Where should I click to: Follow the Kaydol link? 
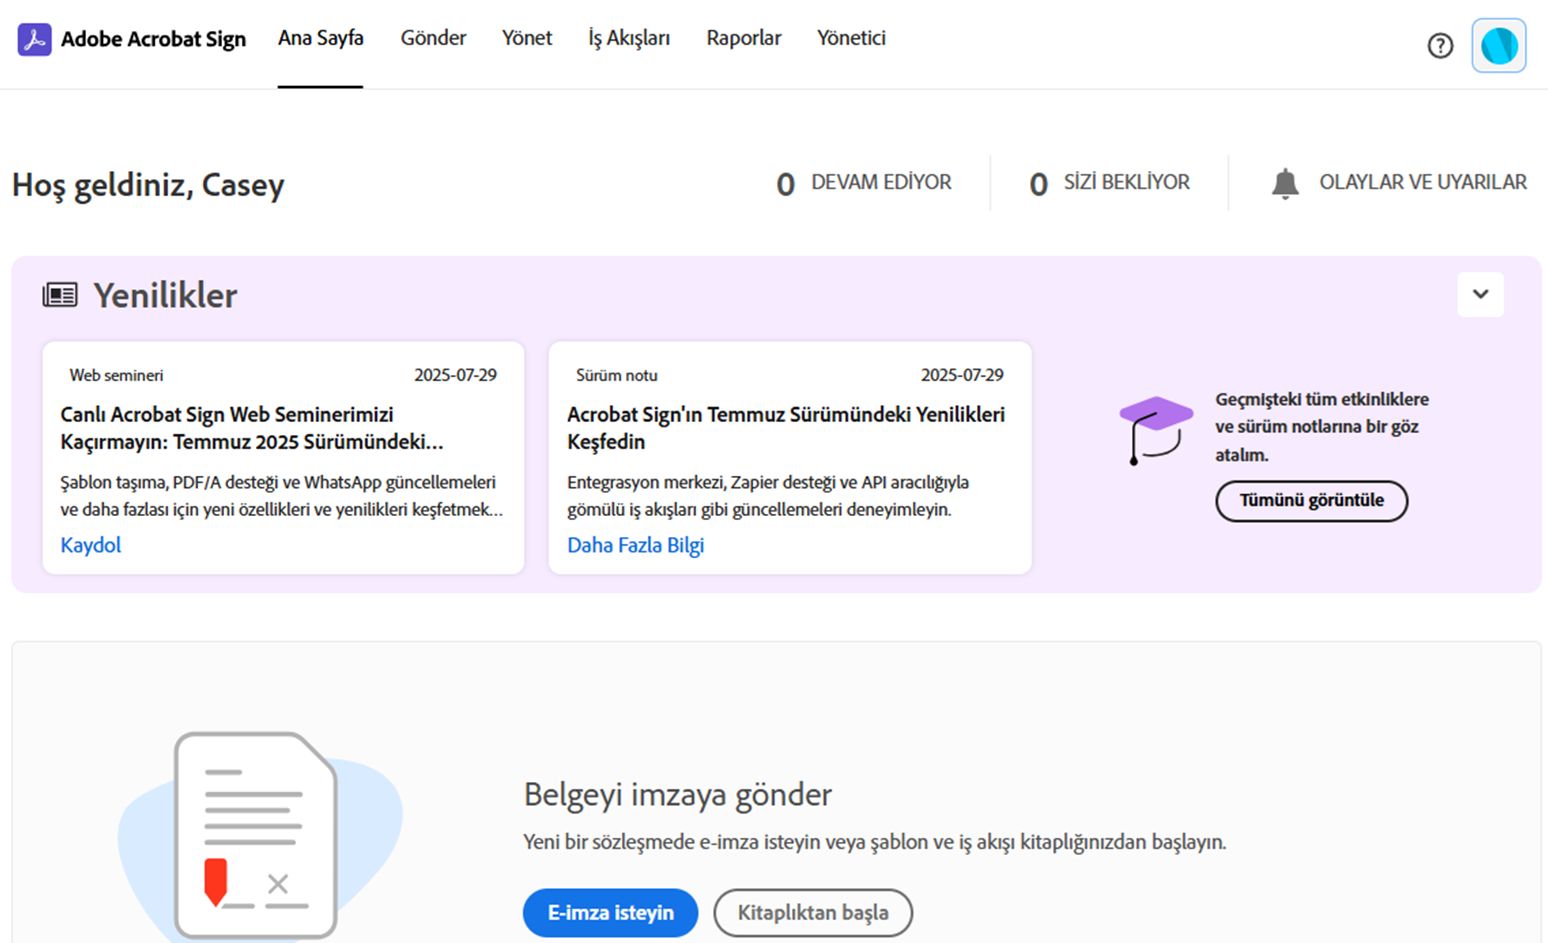pyautogui.click(x=91, y=545)
